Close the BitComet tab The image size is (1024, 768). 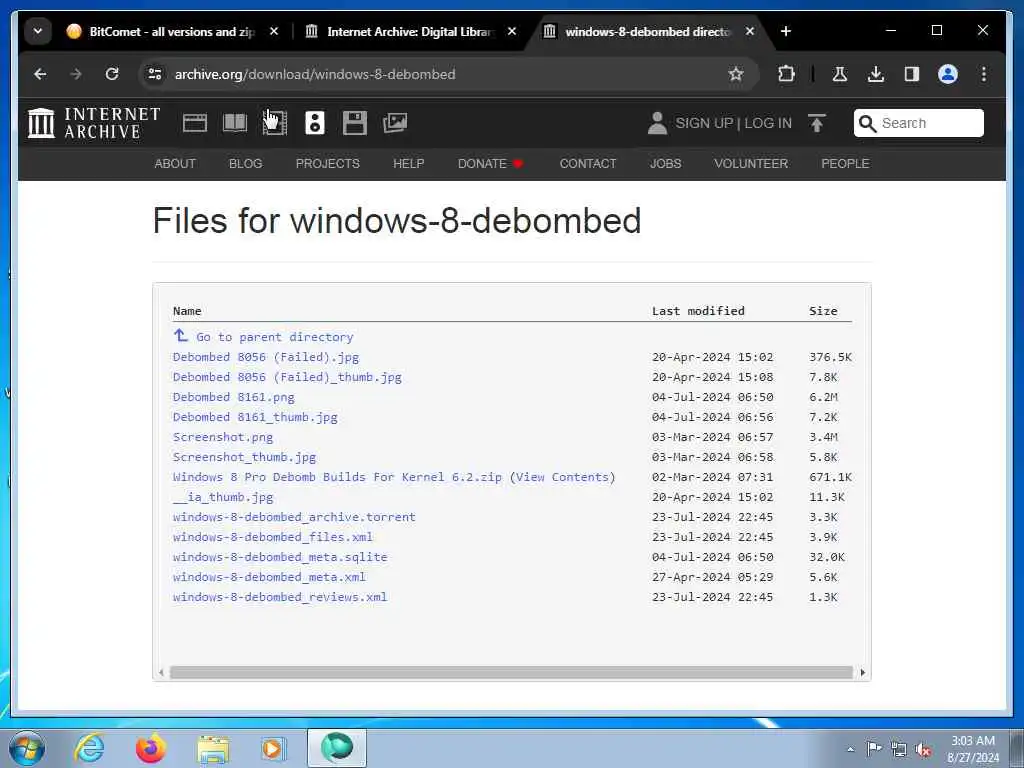coord(274,31)
